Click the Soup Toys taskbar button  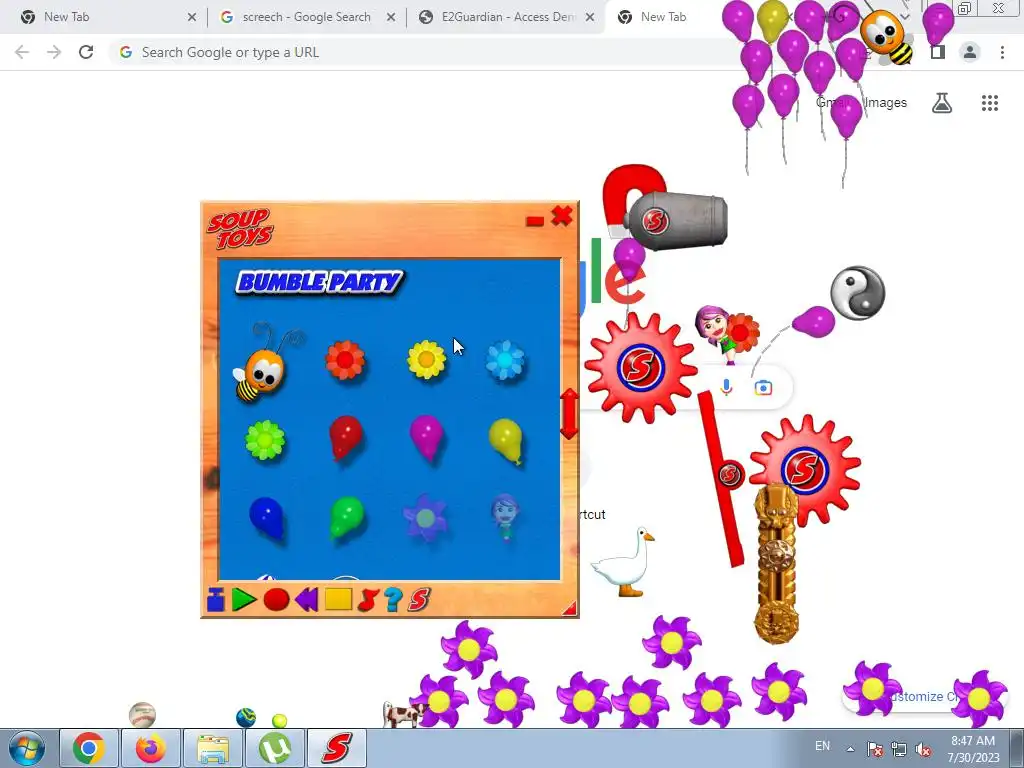tap(337, 748)
